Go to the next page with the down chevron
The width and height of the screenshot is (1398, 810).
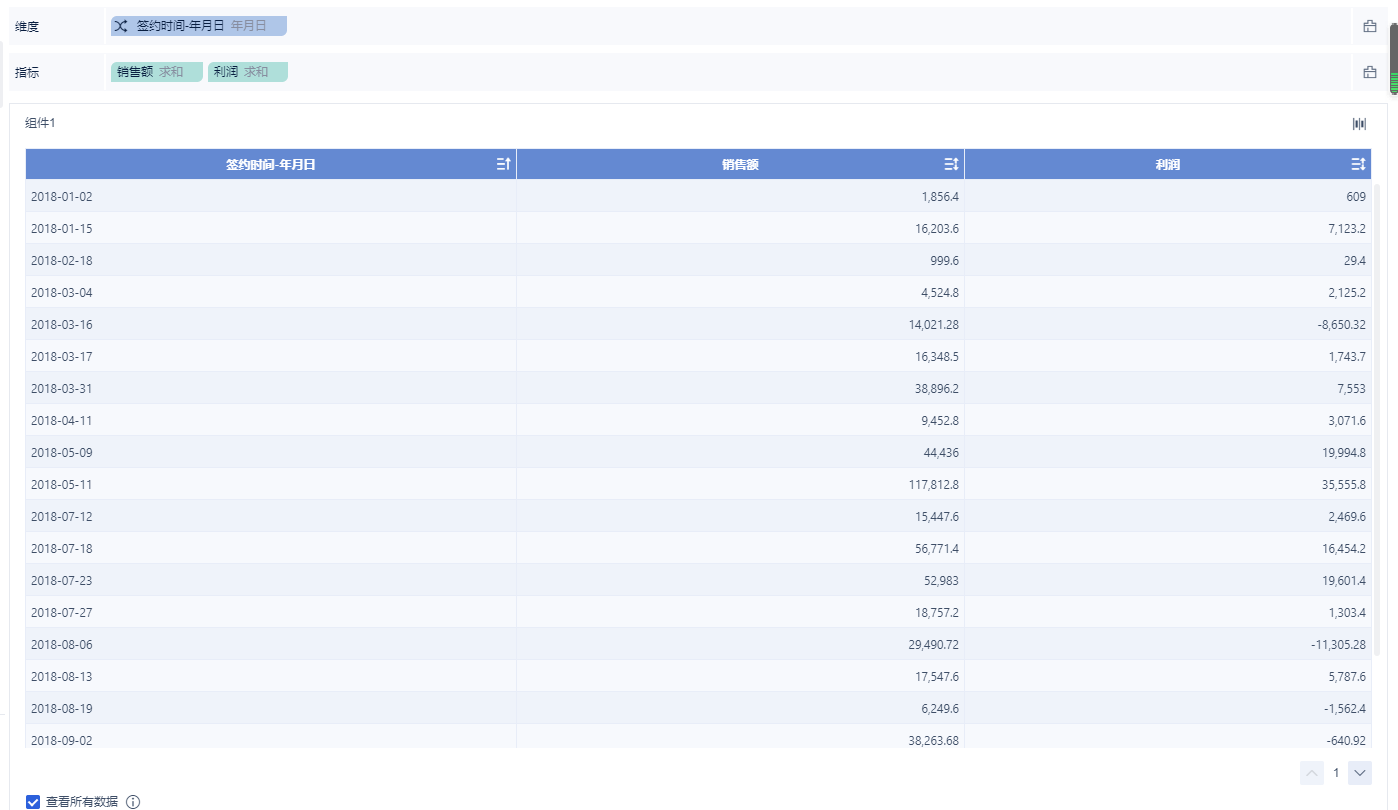[1360, 773]
